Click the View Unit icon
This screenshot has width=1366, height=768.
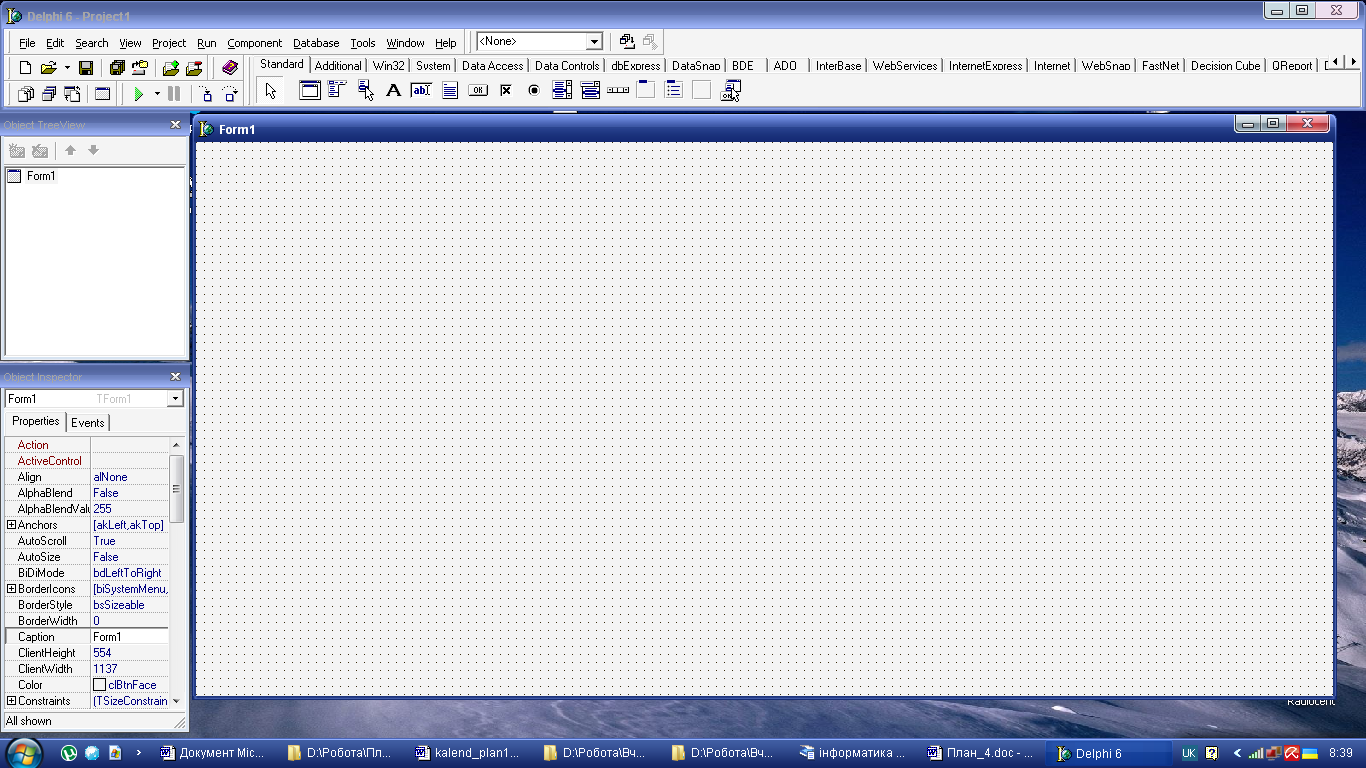click(26, 94)
